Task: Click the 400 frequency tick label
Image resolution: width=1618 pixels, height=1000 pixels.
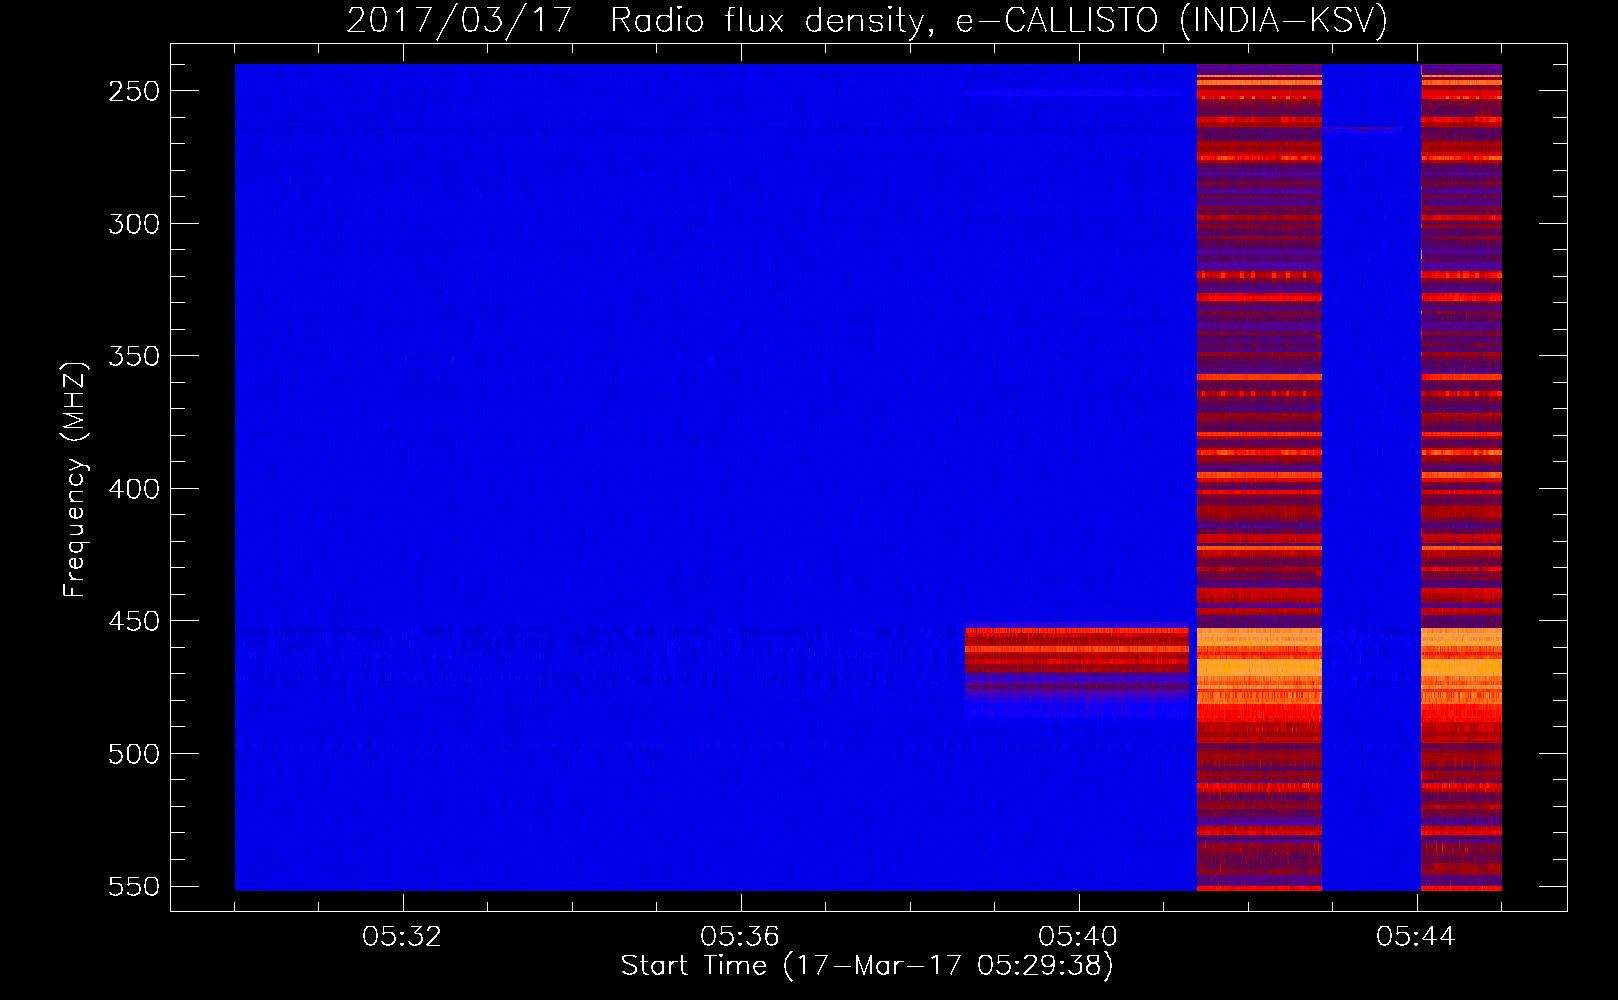Action: point(134,489)
